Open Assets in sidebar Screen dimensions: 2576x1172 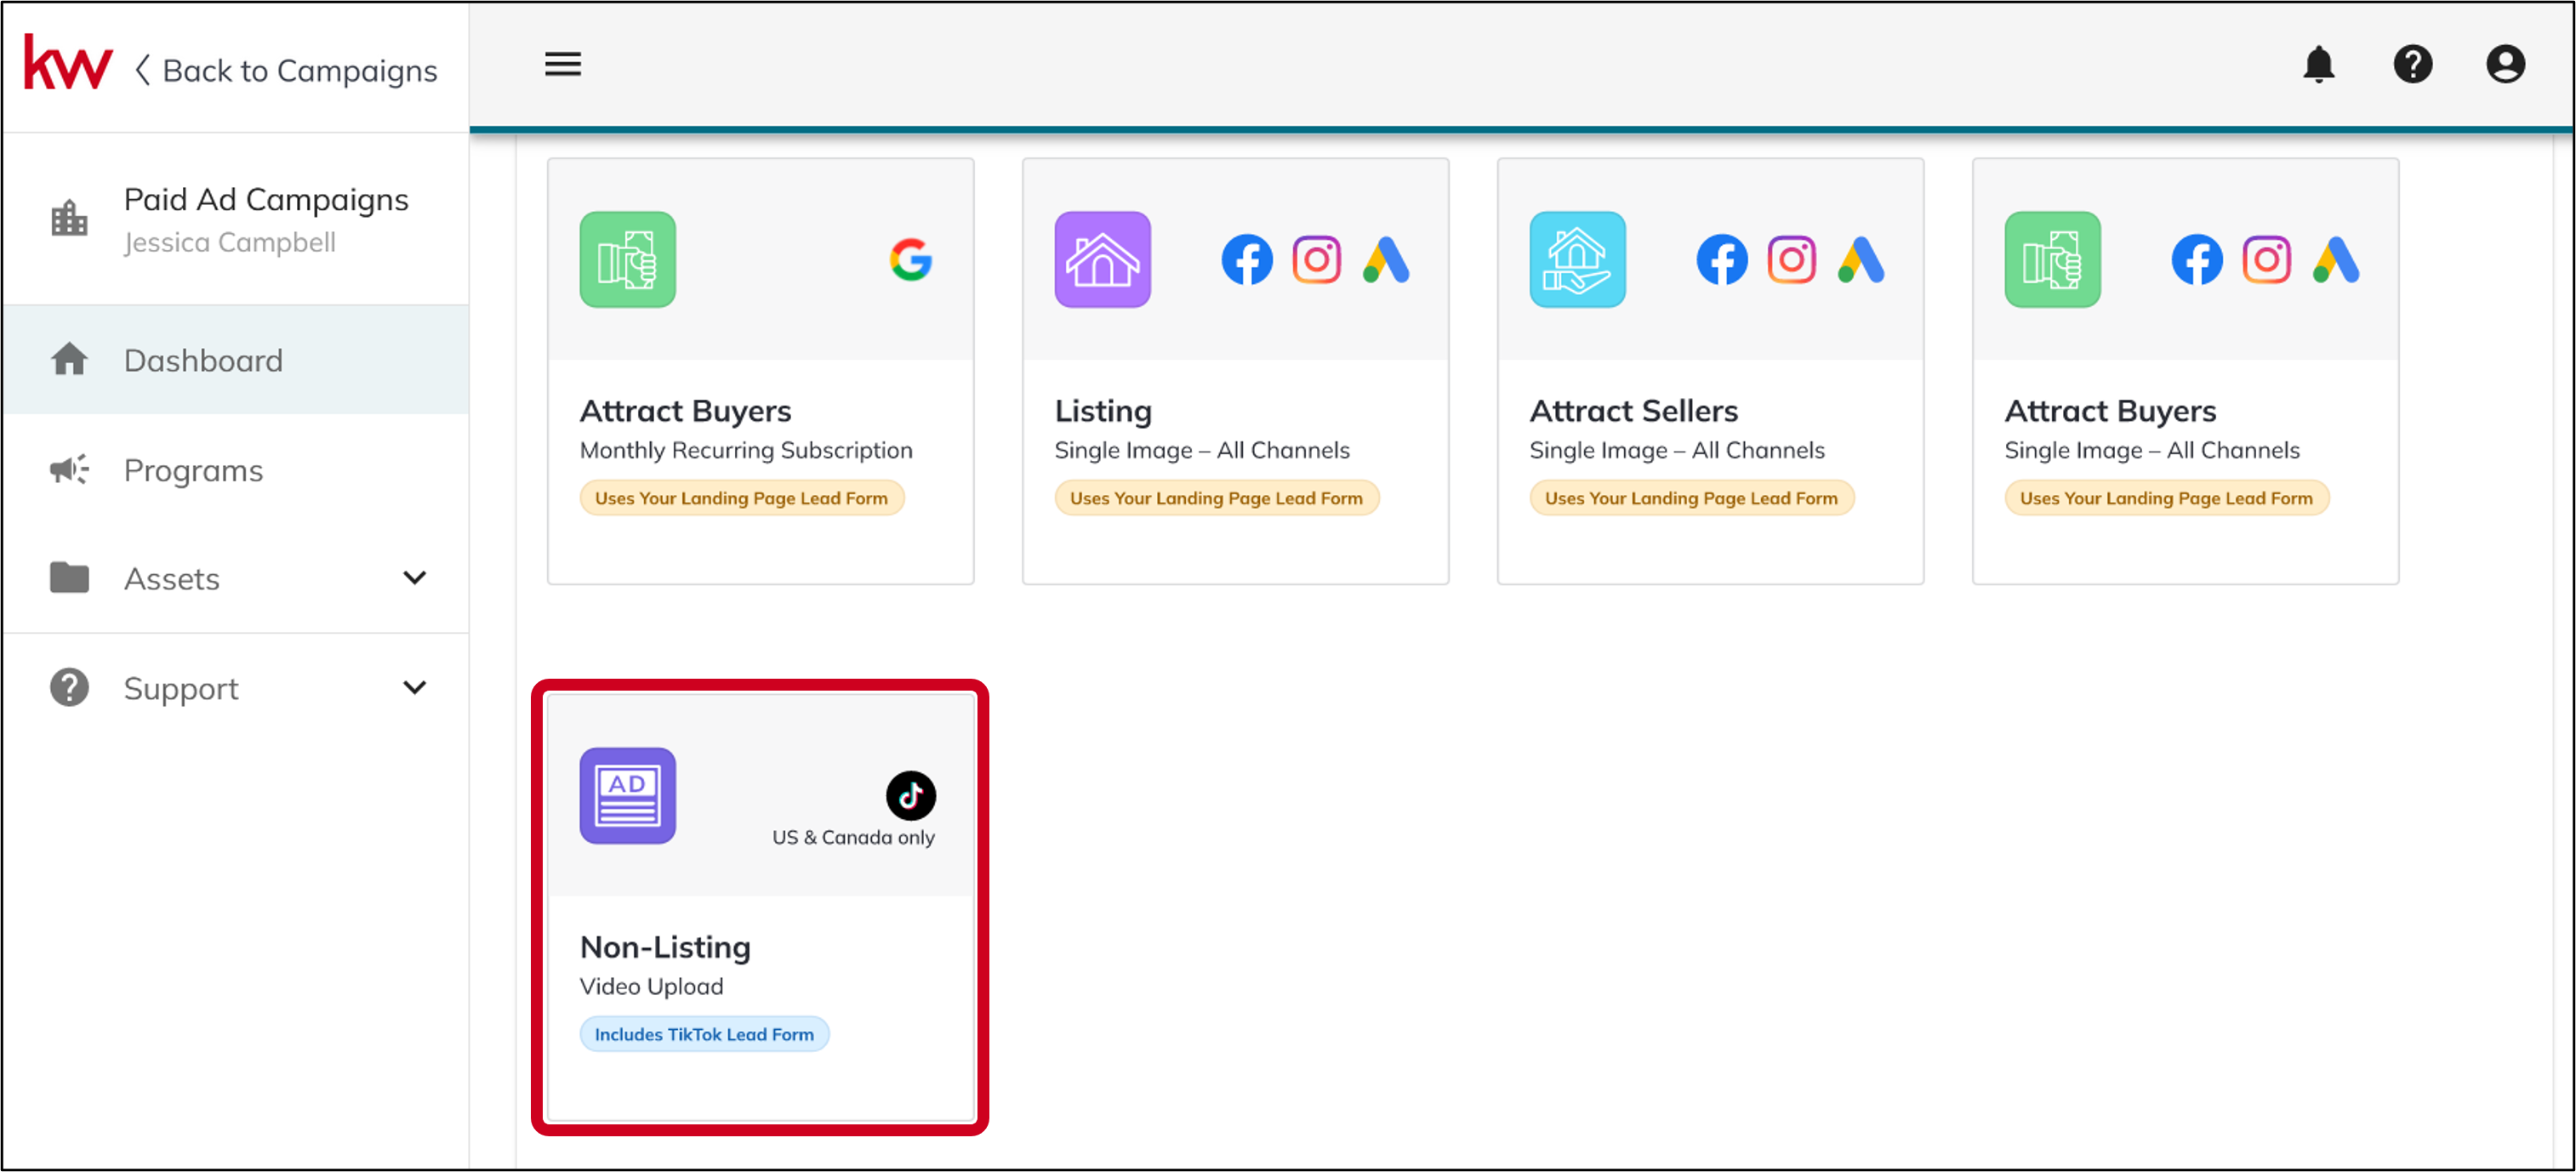point(236,579)
